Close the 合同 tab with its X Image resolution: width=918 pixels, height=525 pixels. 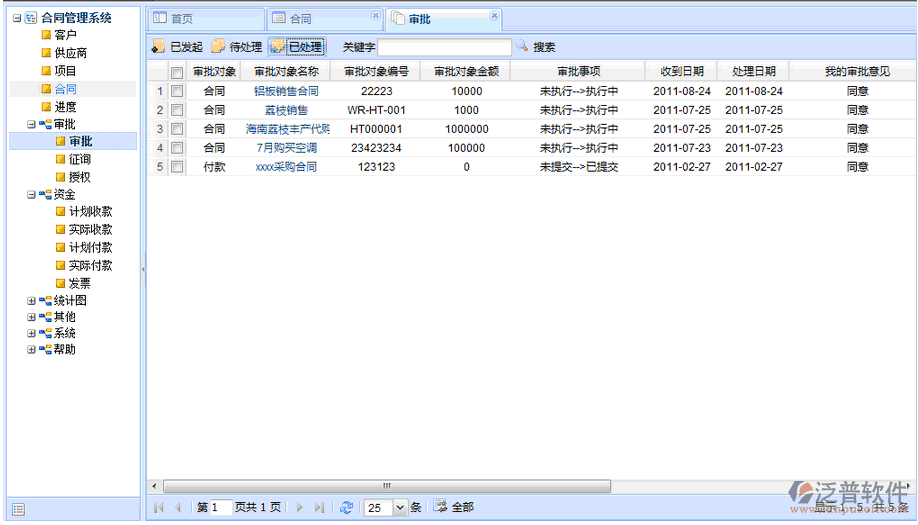click(375, 16)
